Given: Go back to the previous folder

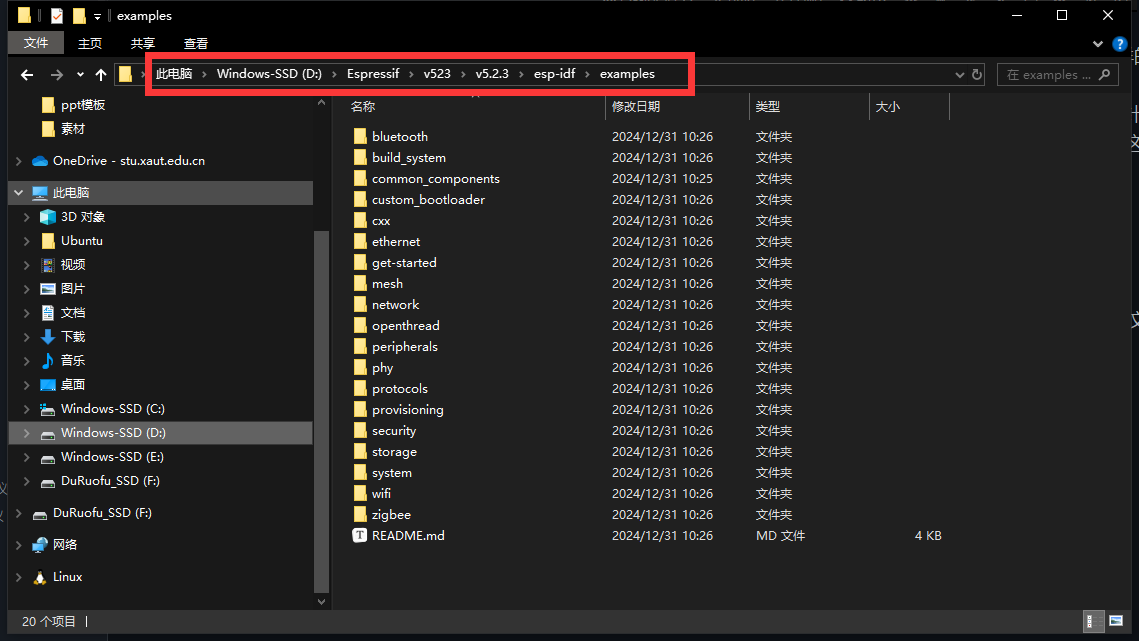Looking at the screenshot, I should pos(27,75).
